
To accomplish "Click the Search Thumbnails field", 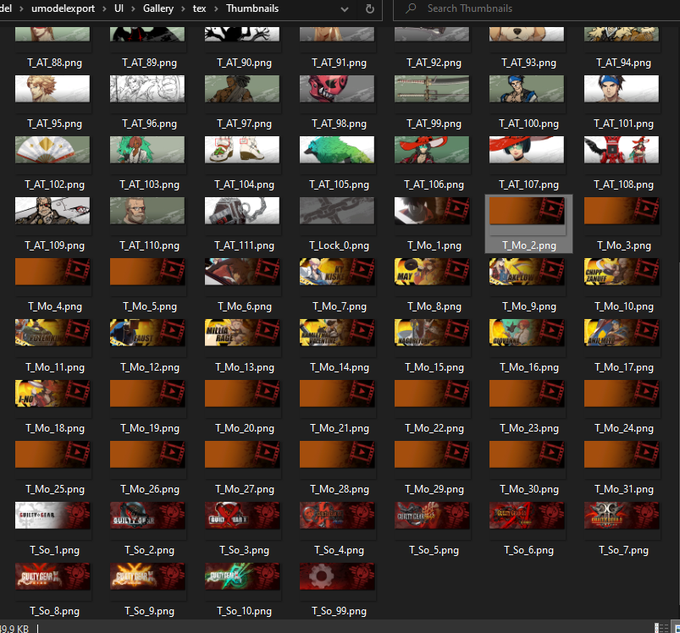I will (536, 9).
